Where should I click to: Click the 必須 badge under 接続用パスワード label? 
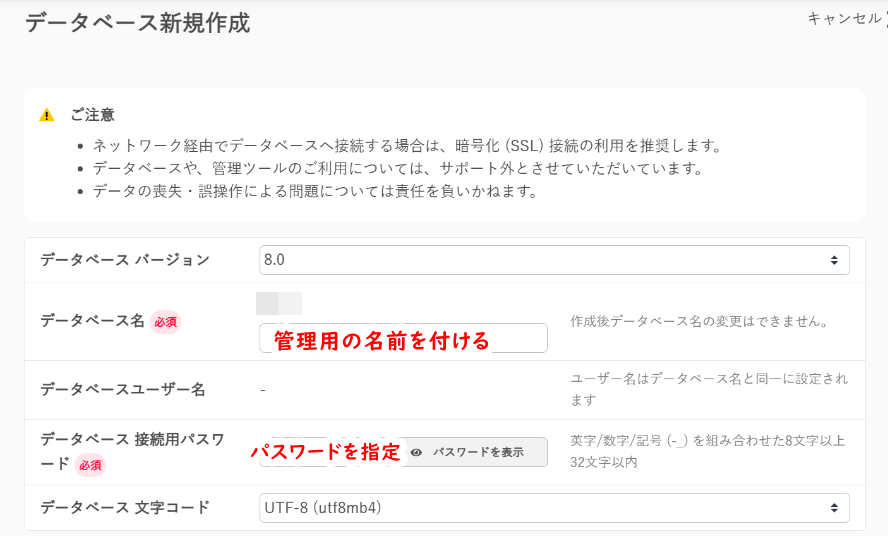click(90, 464)
